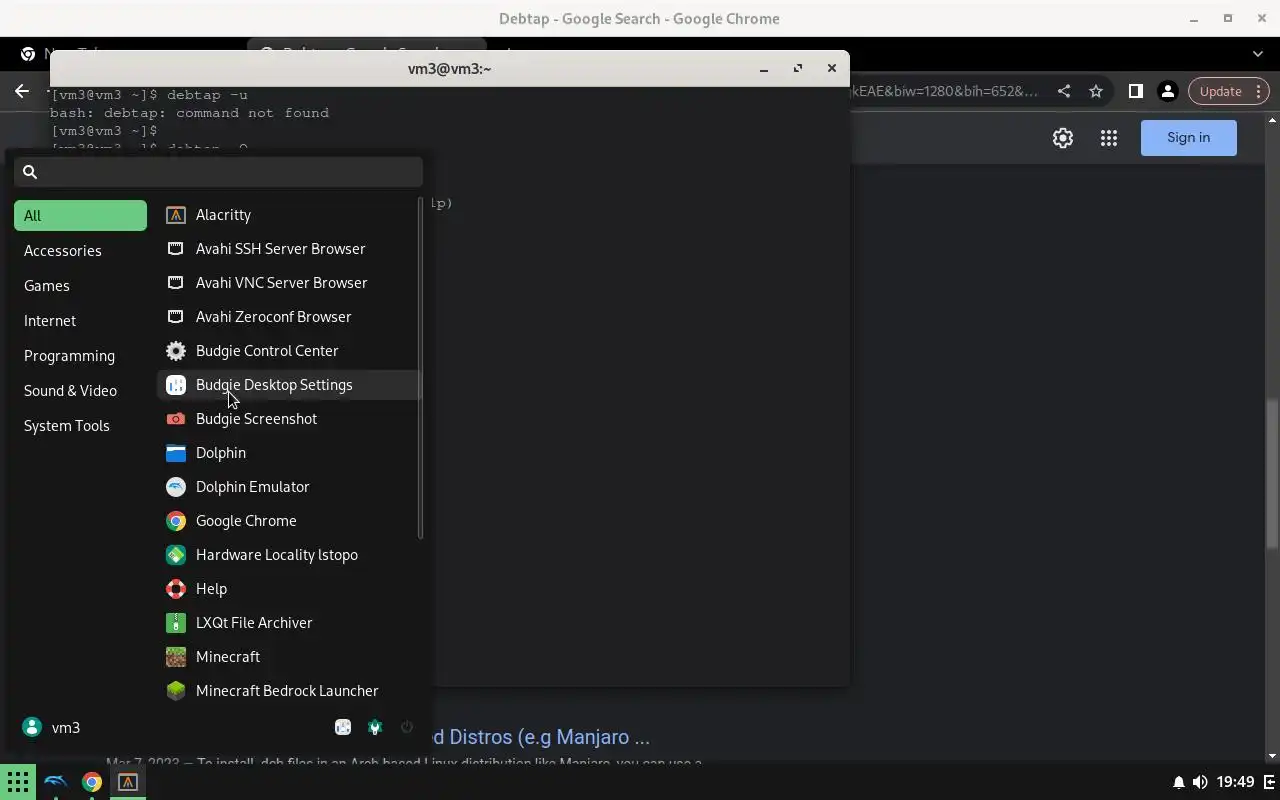Launch Alacritty from the app list
This screenshot has width=1280, height=800.
click(289, 215)
